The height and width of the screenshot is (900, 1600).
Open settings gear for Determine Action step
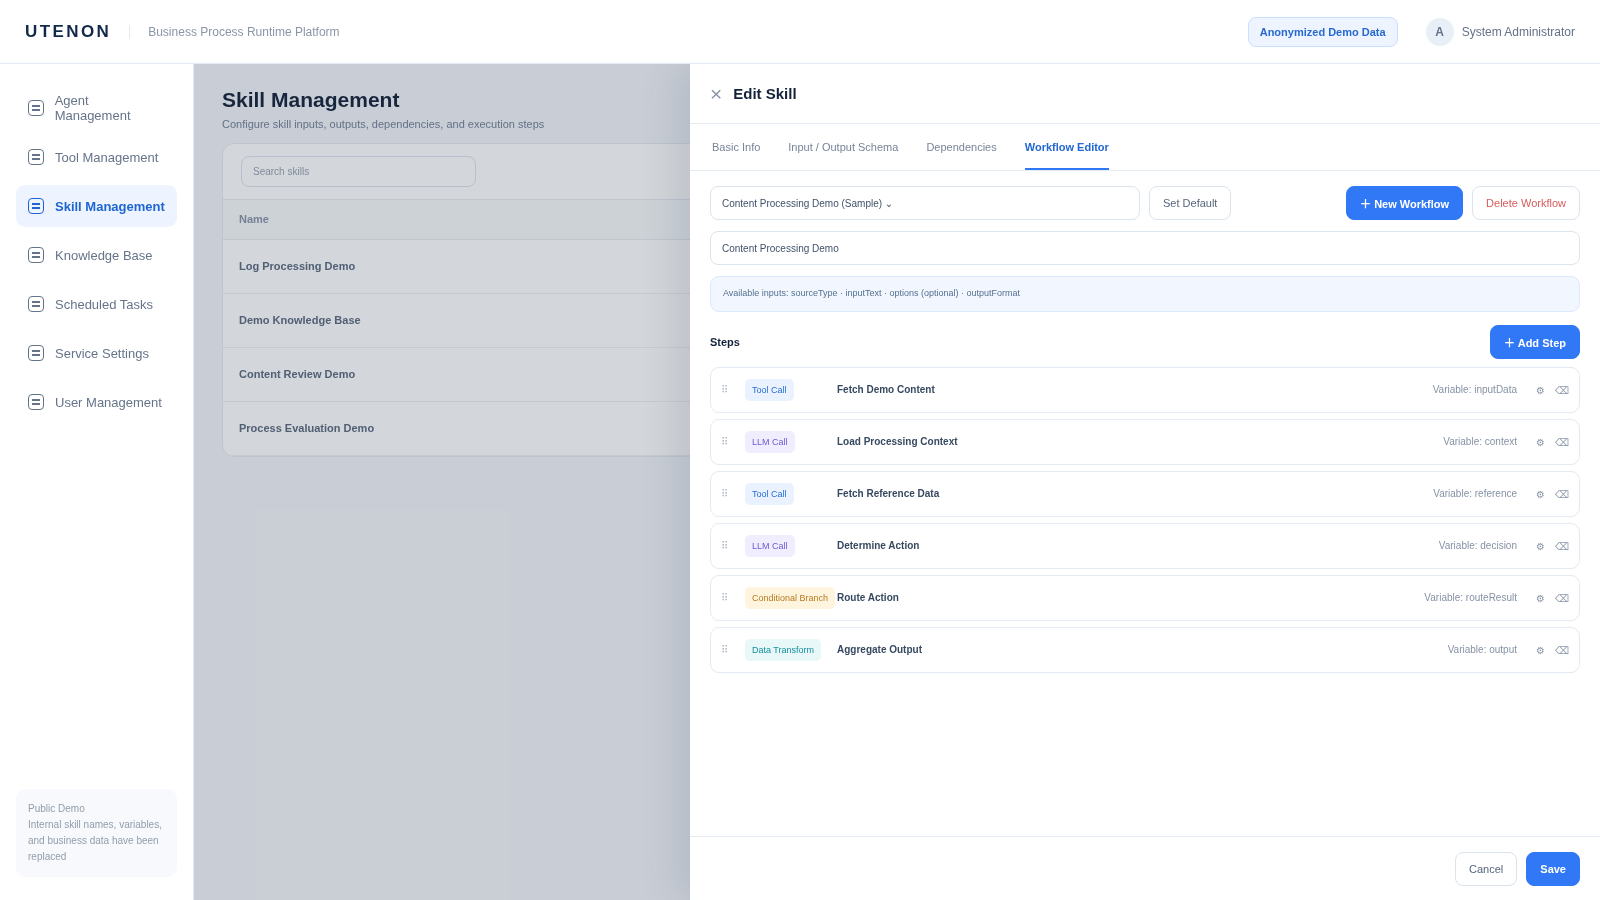click(1540, 547)
